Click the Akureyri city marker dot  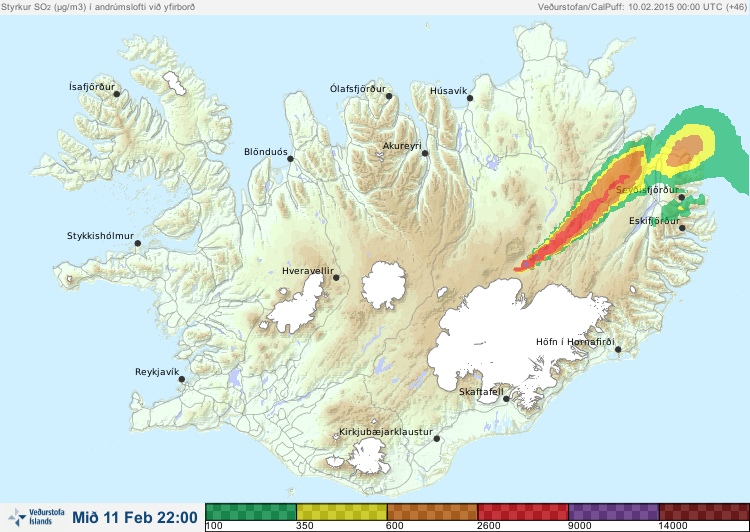click(x=425, y=153)
